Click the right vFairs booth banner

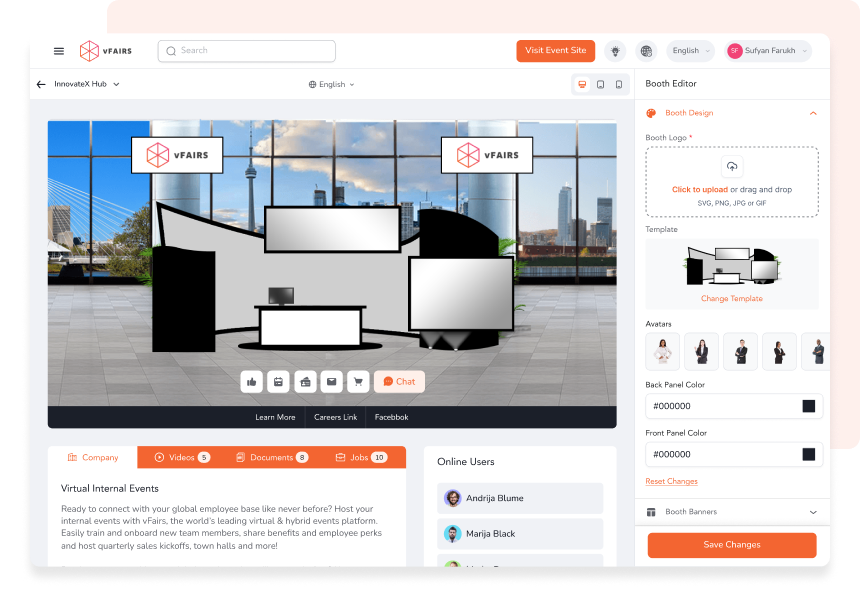[x=487, y=155]
